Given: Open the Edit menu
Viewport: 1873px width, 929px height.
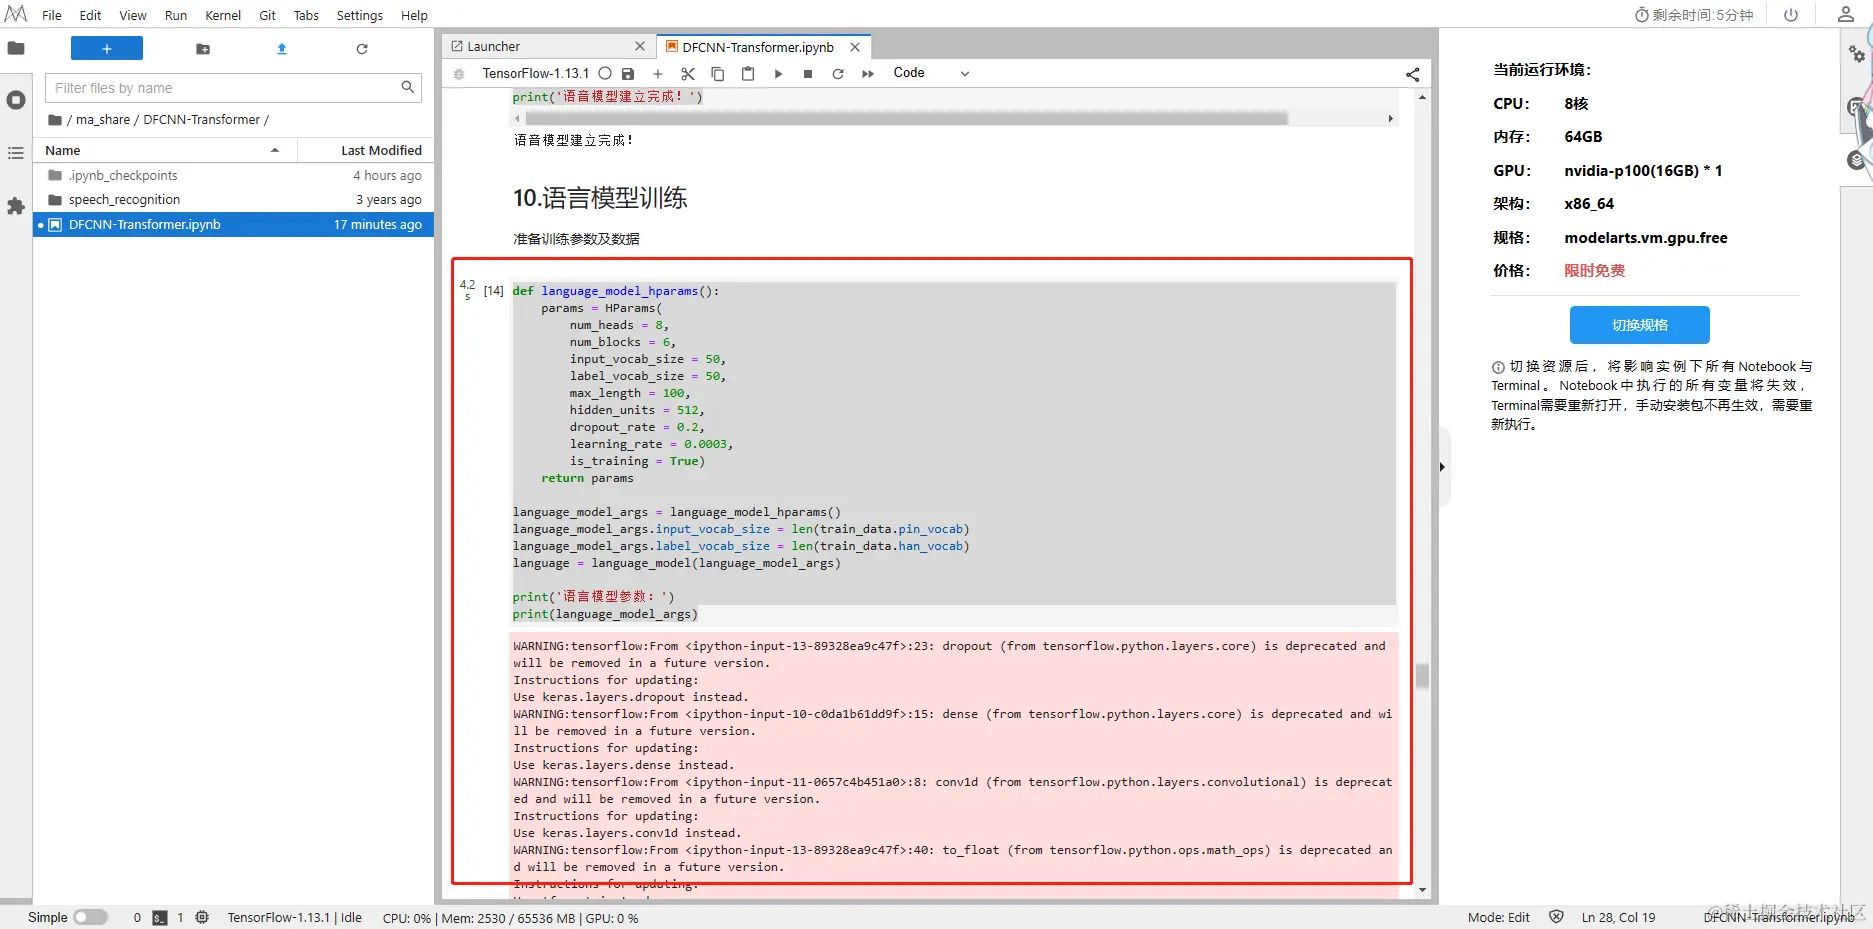Looking at the screenshot, I should 91,15.
